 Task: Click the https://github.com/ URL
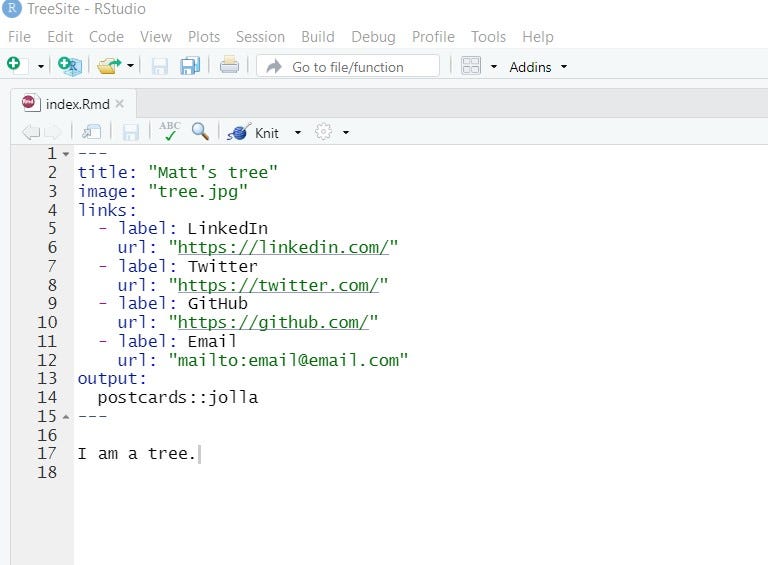273,323
